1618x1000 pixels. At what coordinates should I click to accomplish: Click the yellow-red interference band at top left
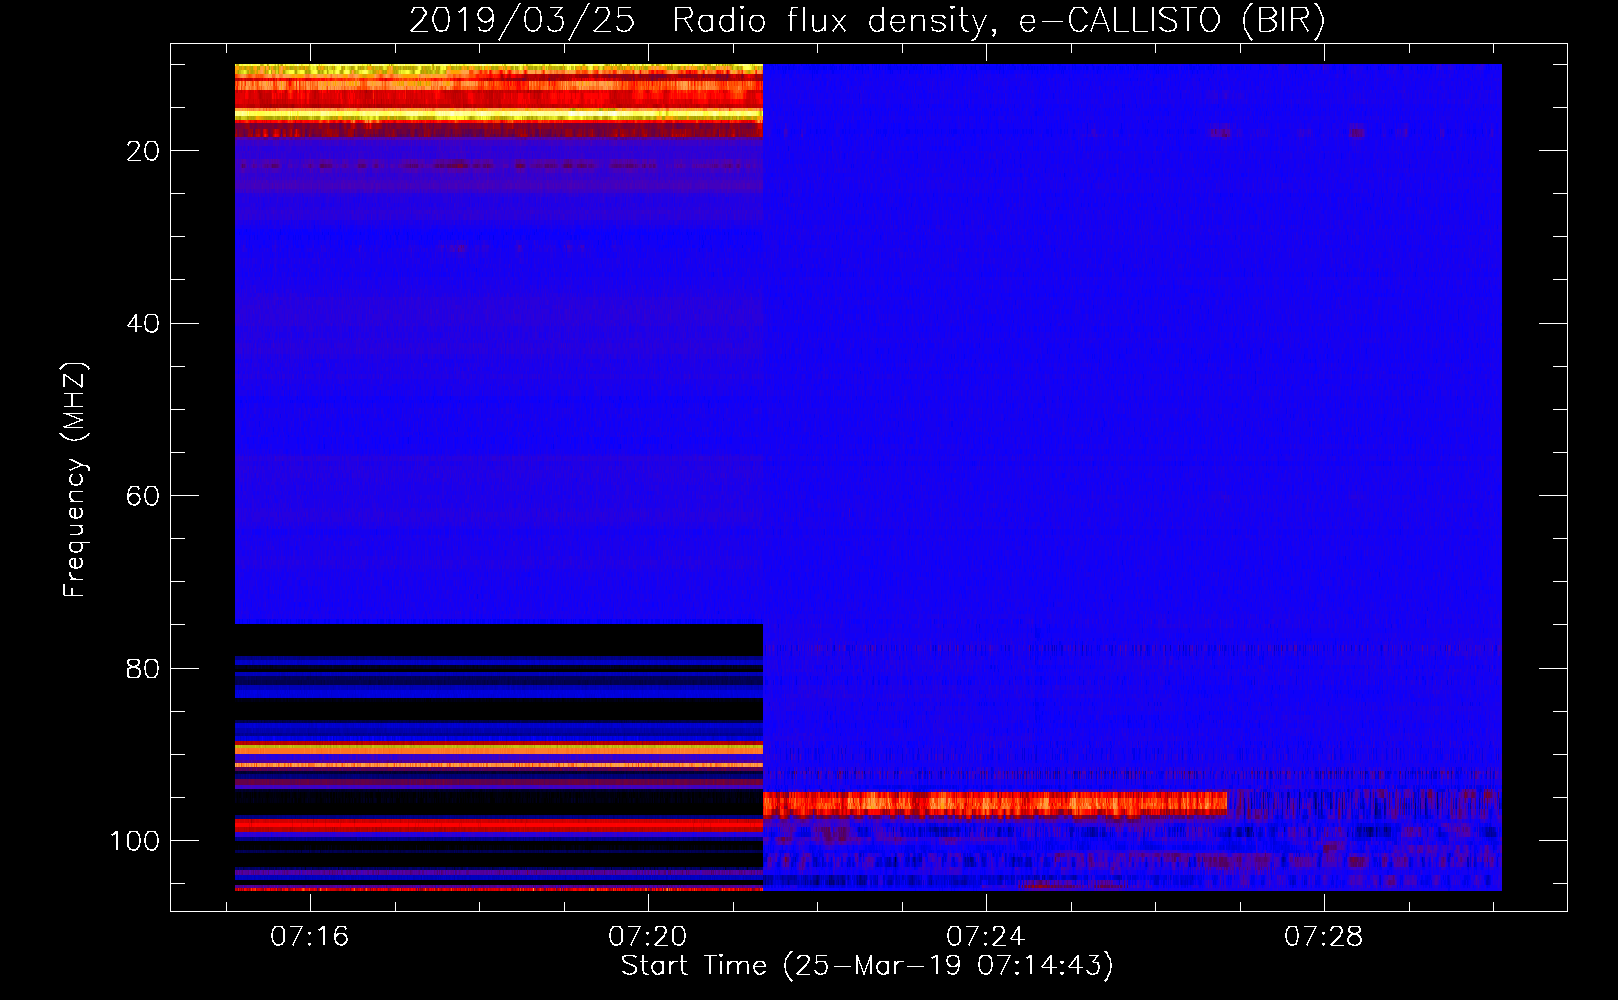(x=499, y=100)
